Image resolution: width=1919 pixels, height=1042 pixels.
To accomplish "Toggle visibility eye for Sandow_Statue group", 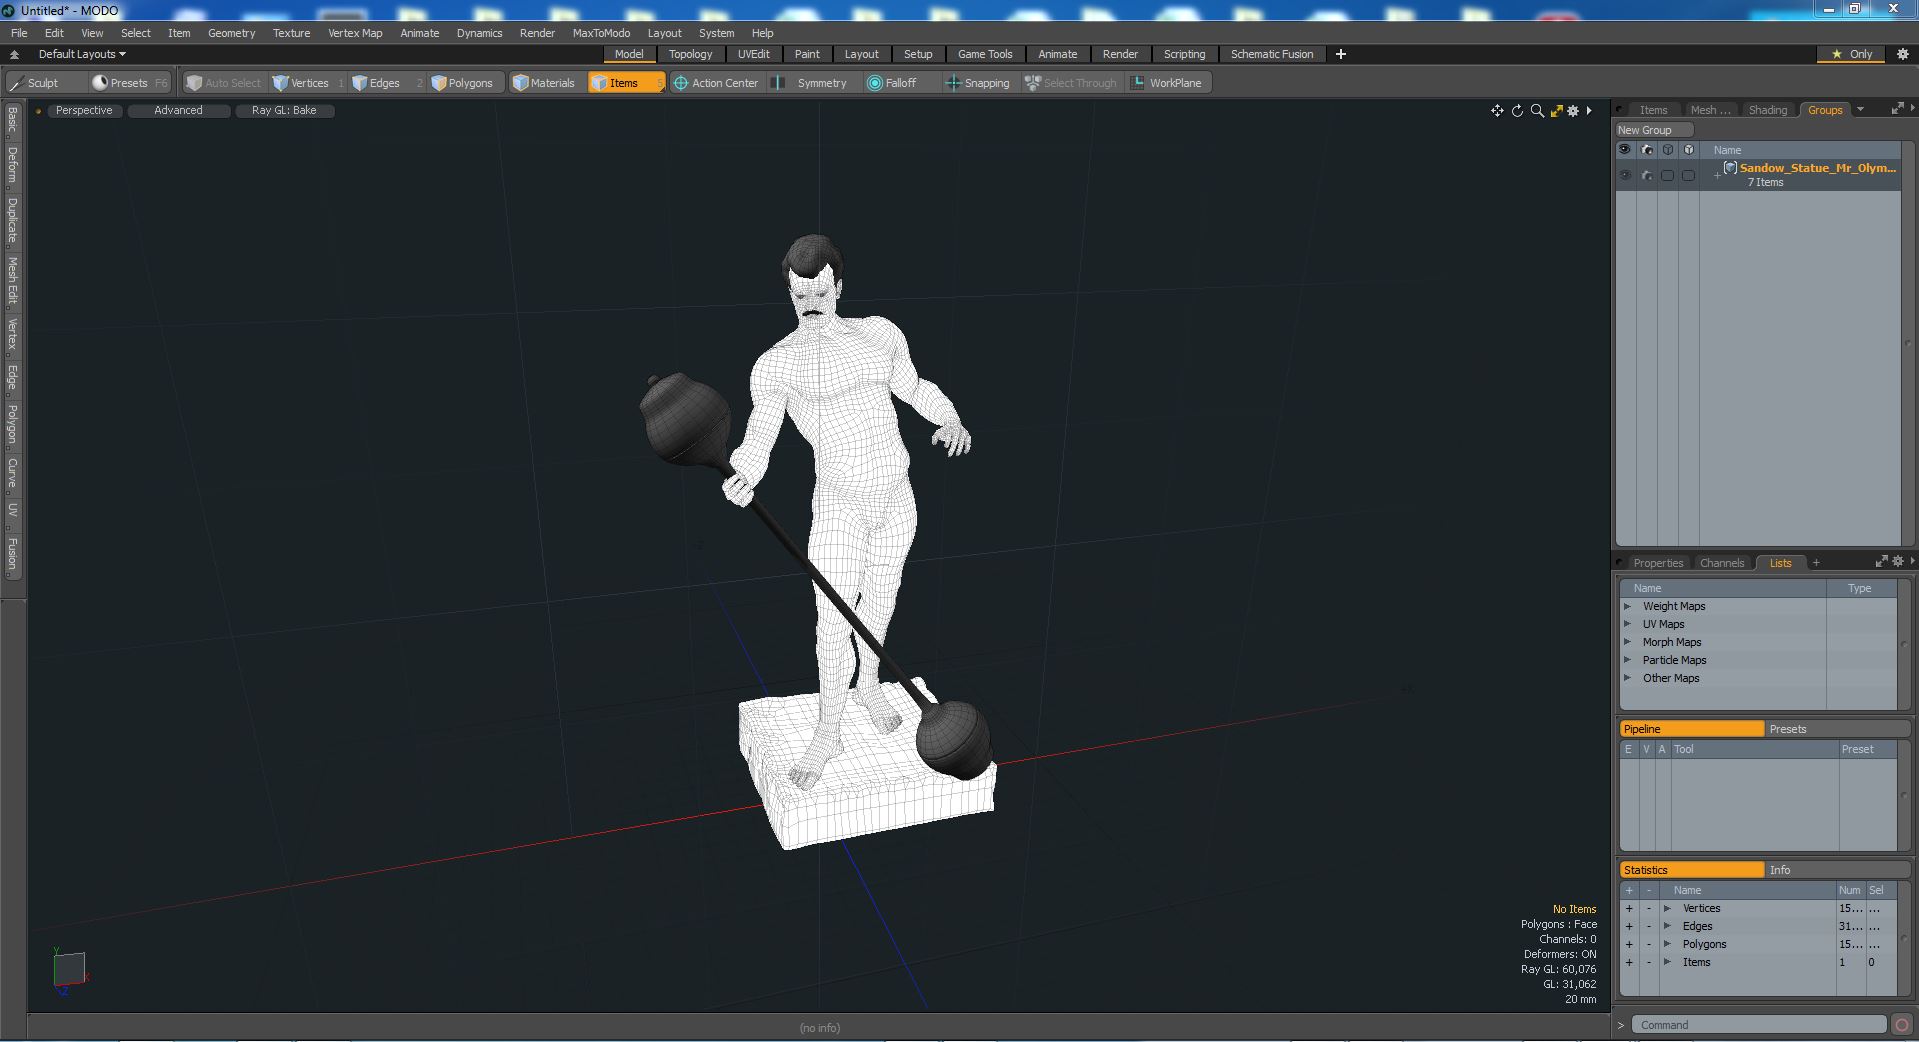I will pos(1625,175).
